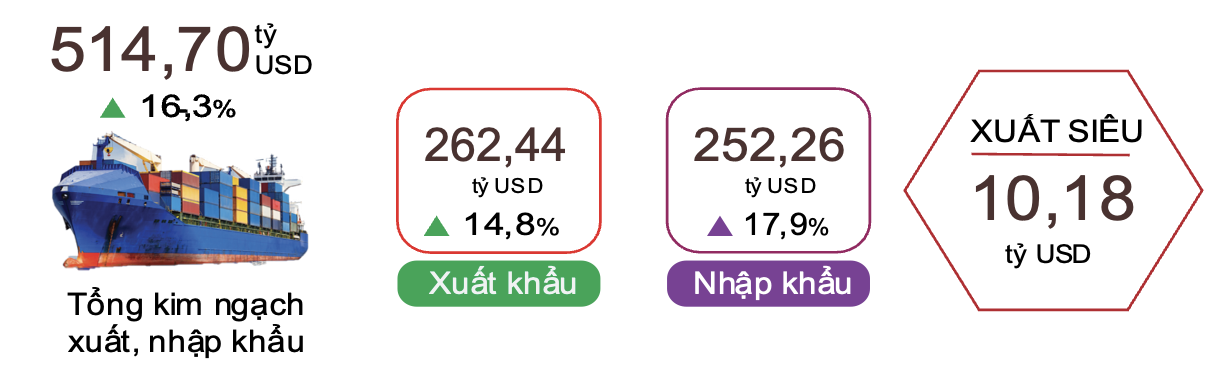Click the 17,9% import growth percentage
1228x370 pixels.
point(787,226)
